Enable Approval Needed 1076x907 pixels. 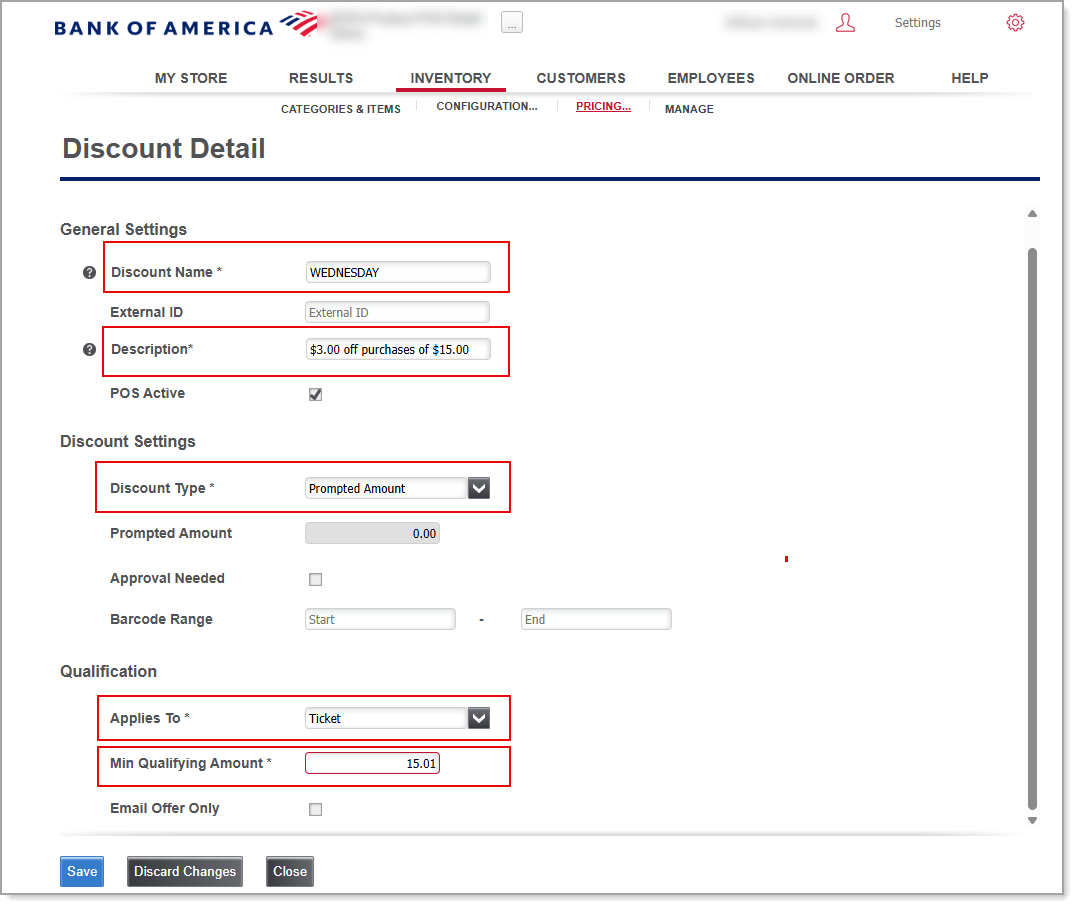[315, 579]
